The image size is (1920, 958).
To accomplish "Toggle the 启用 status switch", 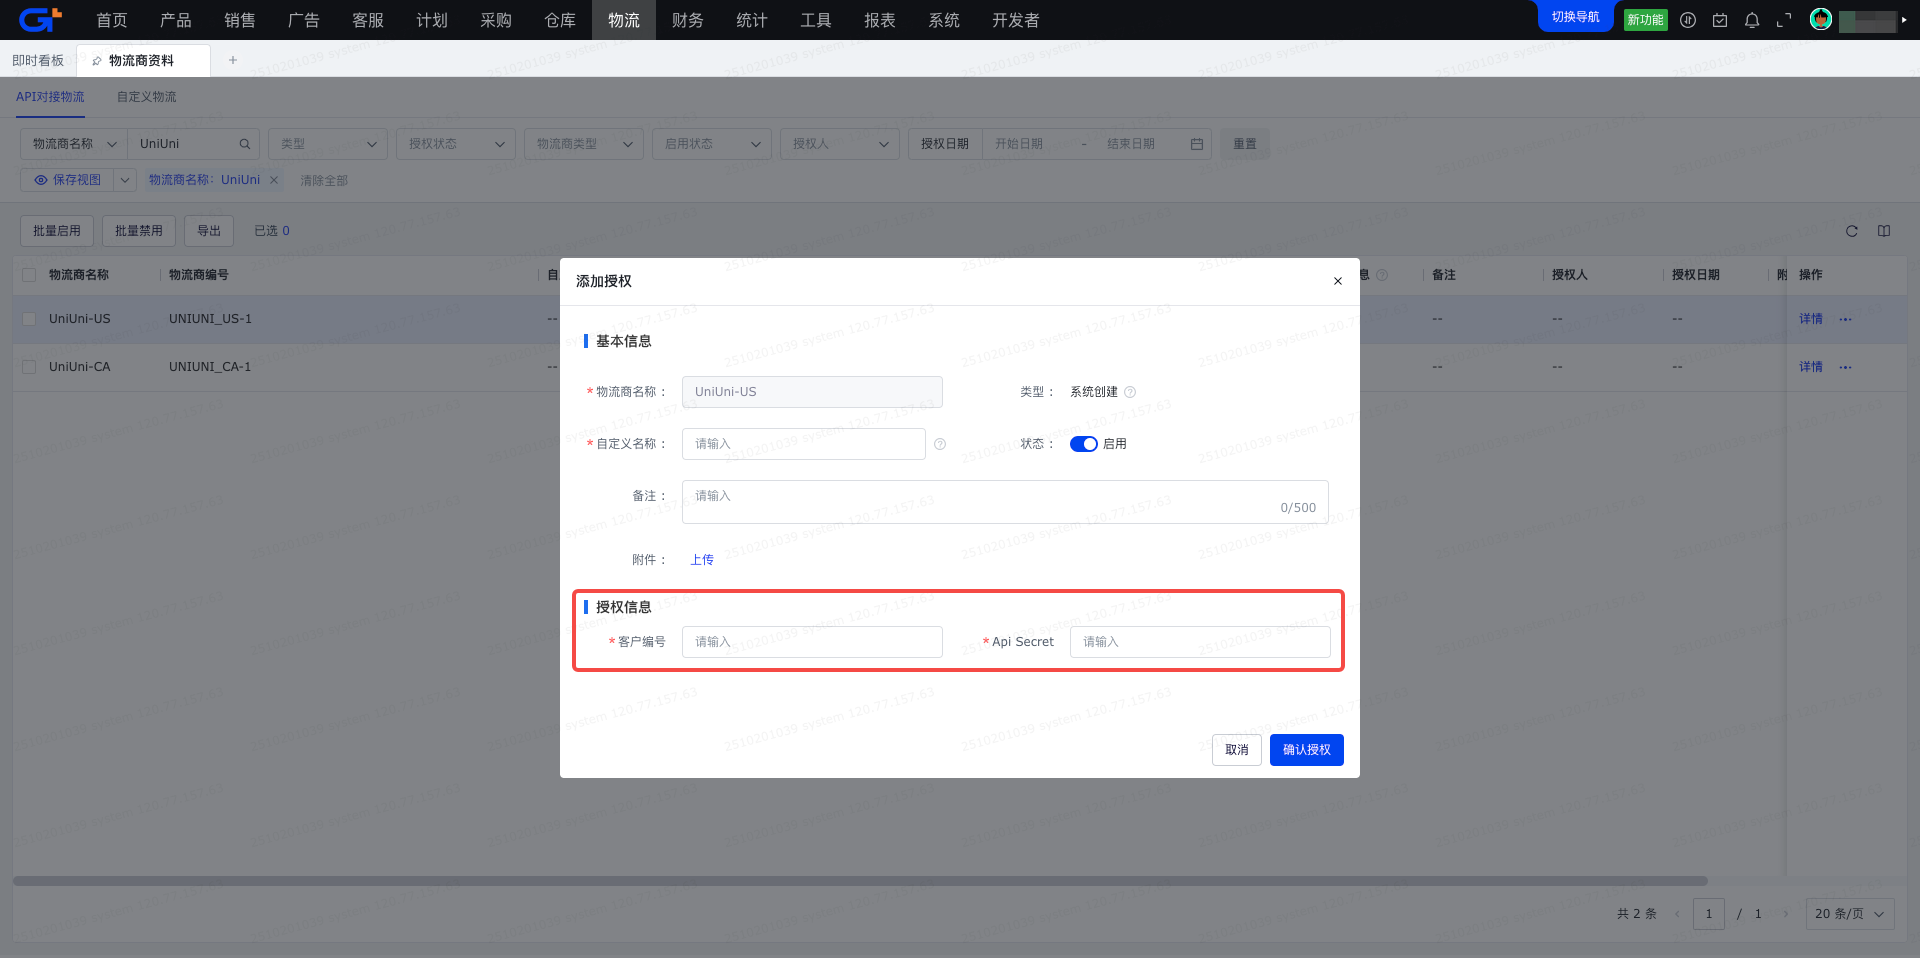I will pos(1083,444).
